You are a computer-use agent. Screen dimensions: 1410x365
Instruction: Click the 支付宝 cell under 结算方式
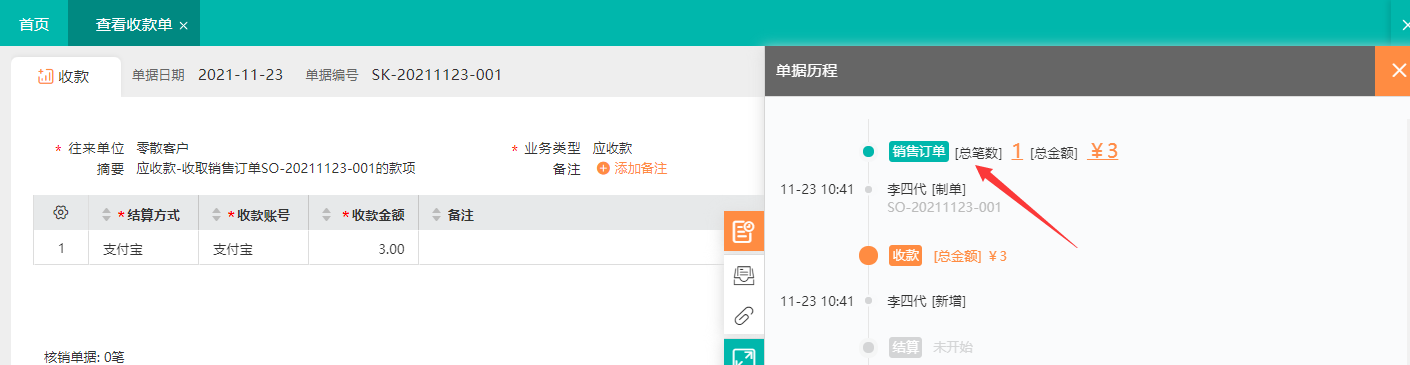point(144,249)
